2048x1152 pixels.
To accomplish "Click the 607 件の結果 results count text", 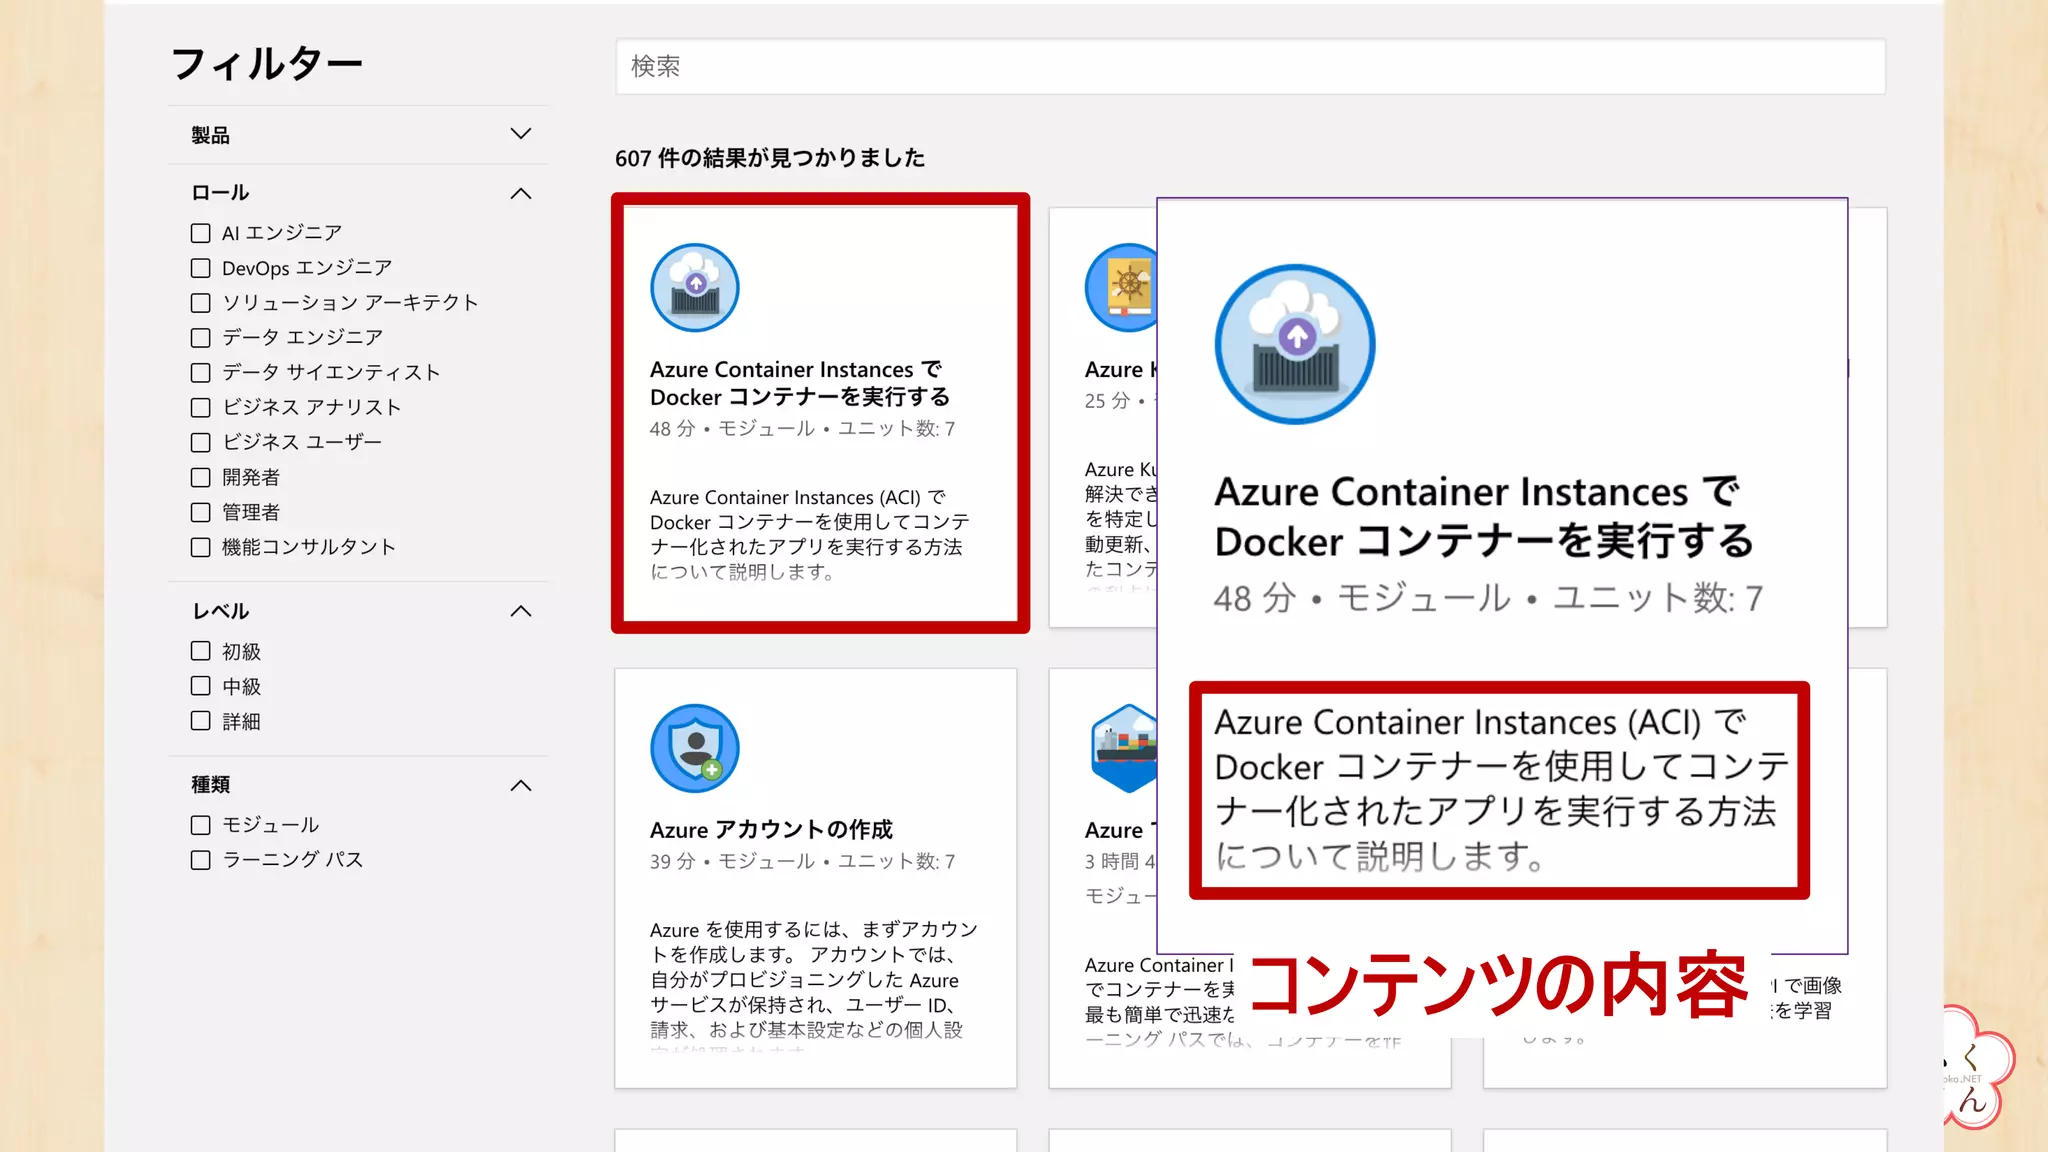I will (x=770, y=158).
